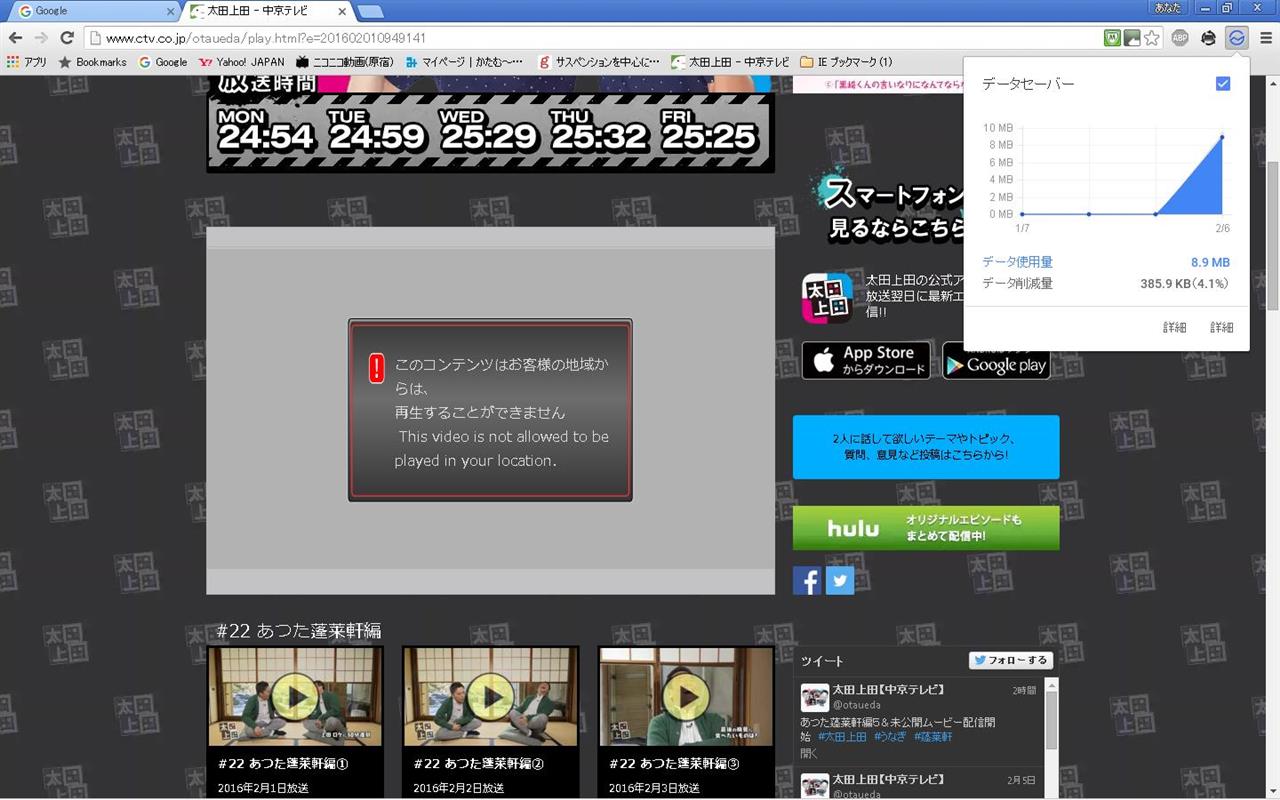
Task: Open the Bookmarks star folder in bookmarks bar
Action: click(93, 62)
